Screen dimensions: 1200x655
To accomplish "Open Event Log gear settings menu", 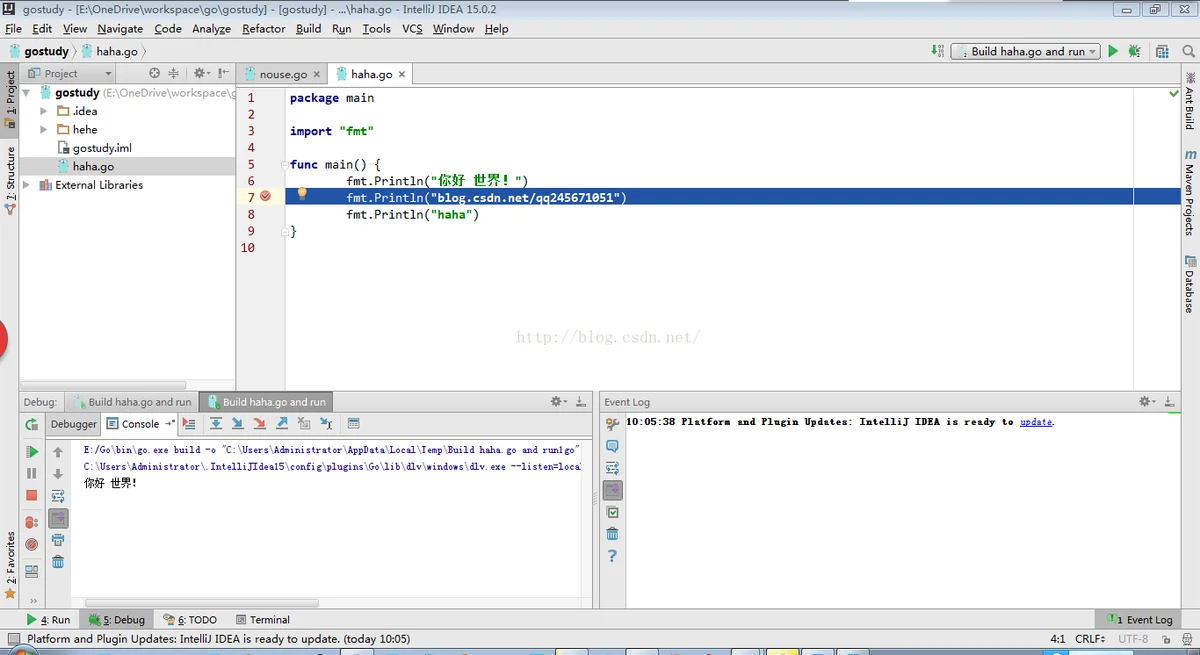I will click(1146, 401).
